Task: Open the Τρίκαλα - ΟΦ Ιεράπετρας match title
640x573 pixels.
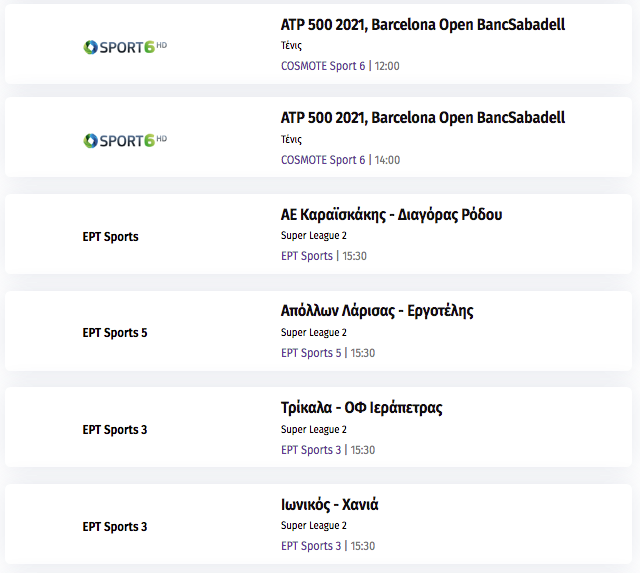Action: [362, 408]
